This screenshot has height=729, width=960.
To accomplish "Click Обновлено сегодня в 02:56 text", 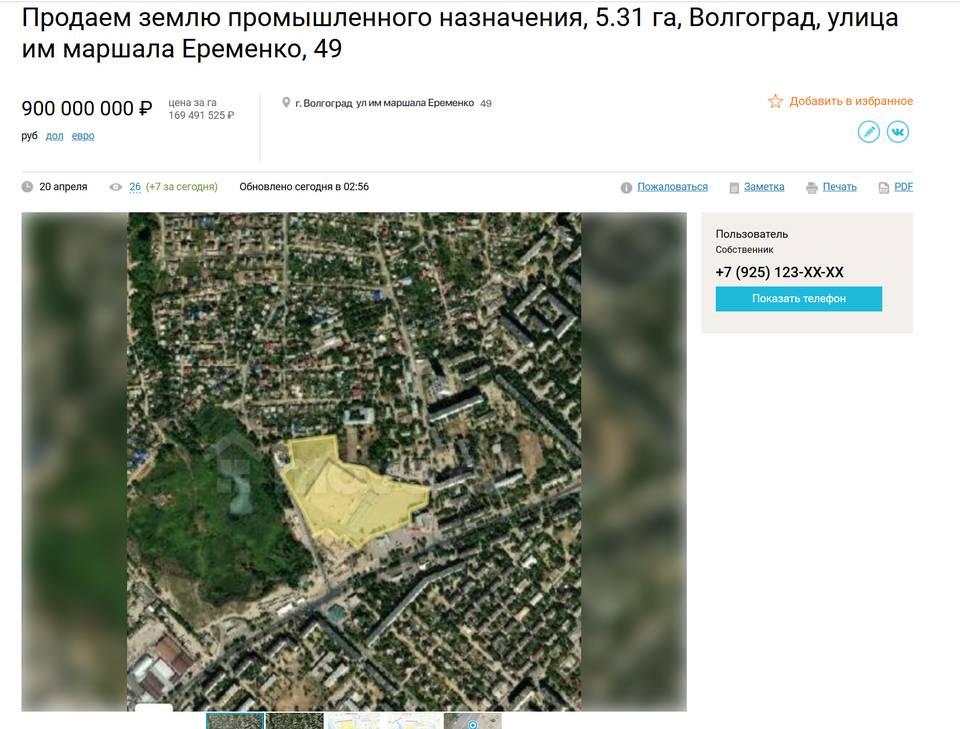I will [304, 187].
